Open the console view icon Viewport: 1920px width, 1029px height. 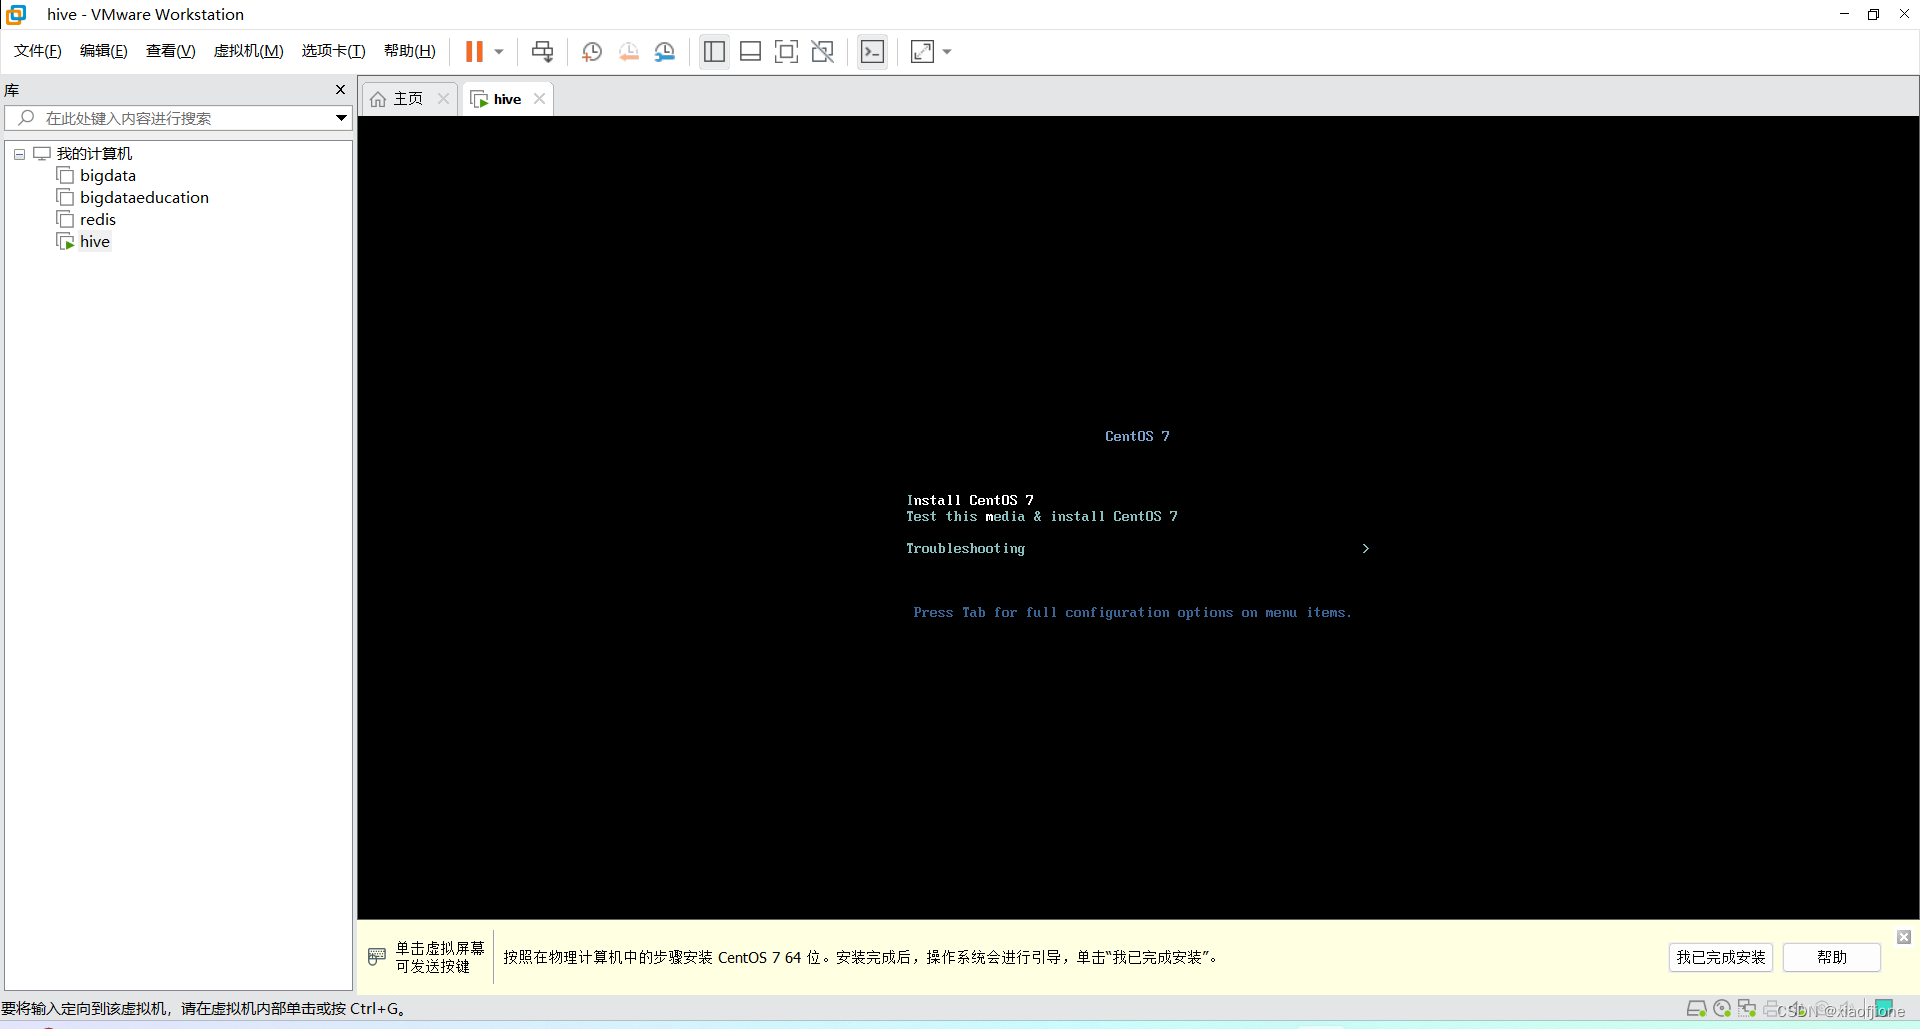pyautogui.click(x=872, y=52)
